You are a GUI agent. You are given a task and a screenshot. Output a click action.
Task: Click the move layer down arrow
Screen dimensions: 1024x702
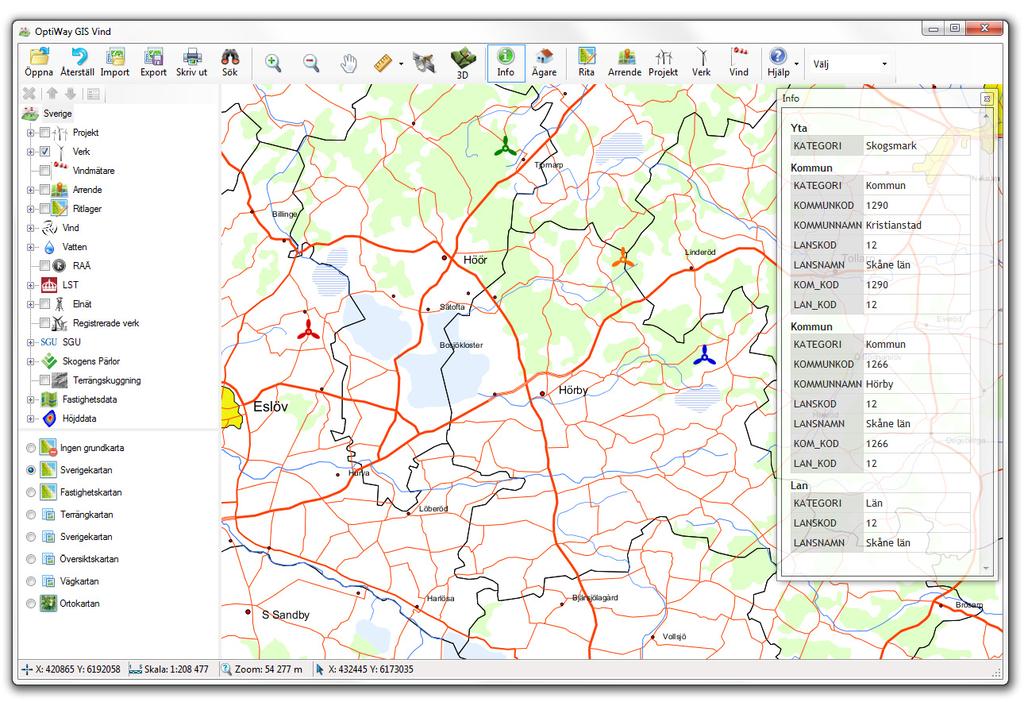[70, 93]
